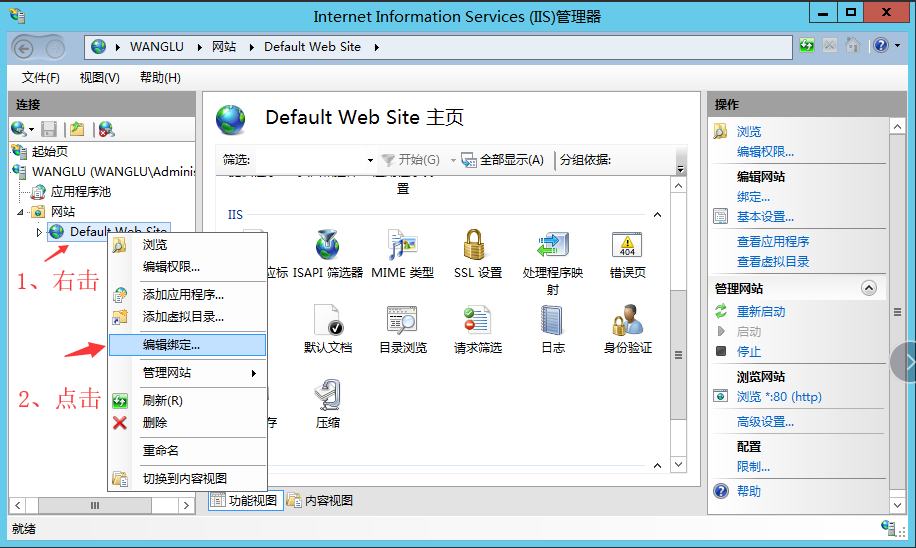Click the connections pane horizontal scrollbar

tap(102, 505)
